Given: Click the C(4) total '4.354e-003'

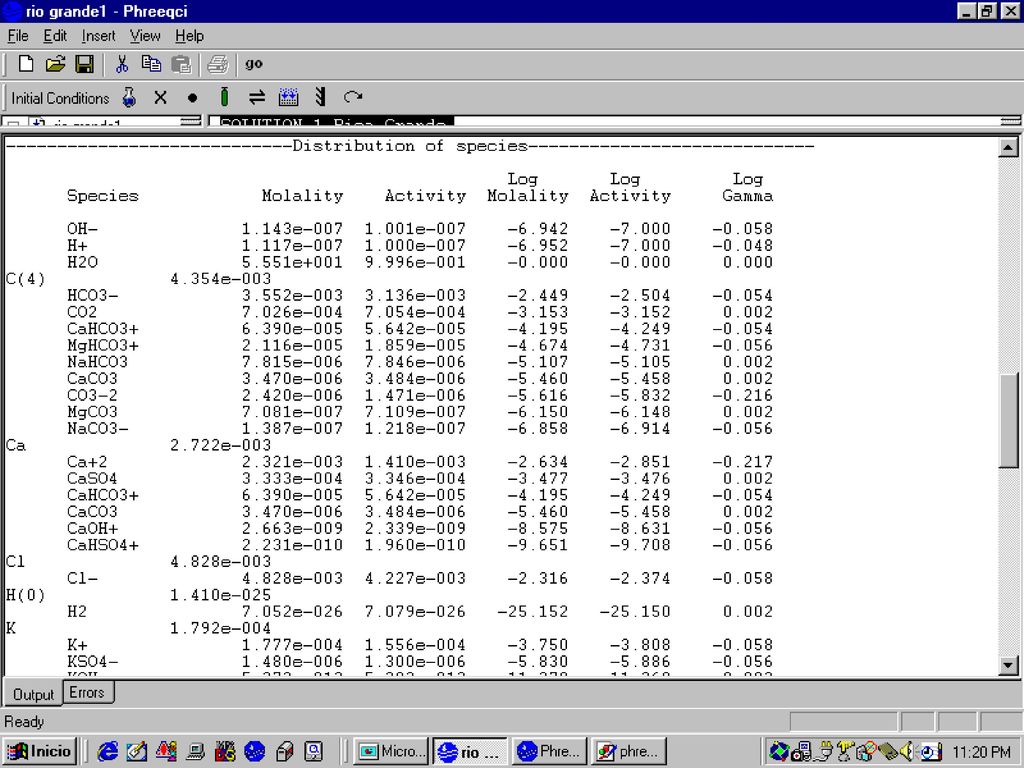Looking at the screenshot, I should (220, 280).
